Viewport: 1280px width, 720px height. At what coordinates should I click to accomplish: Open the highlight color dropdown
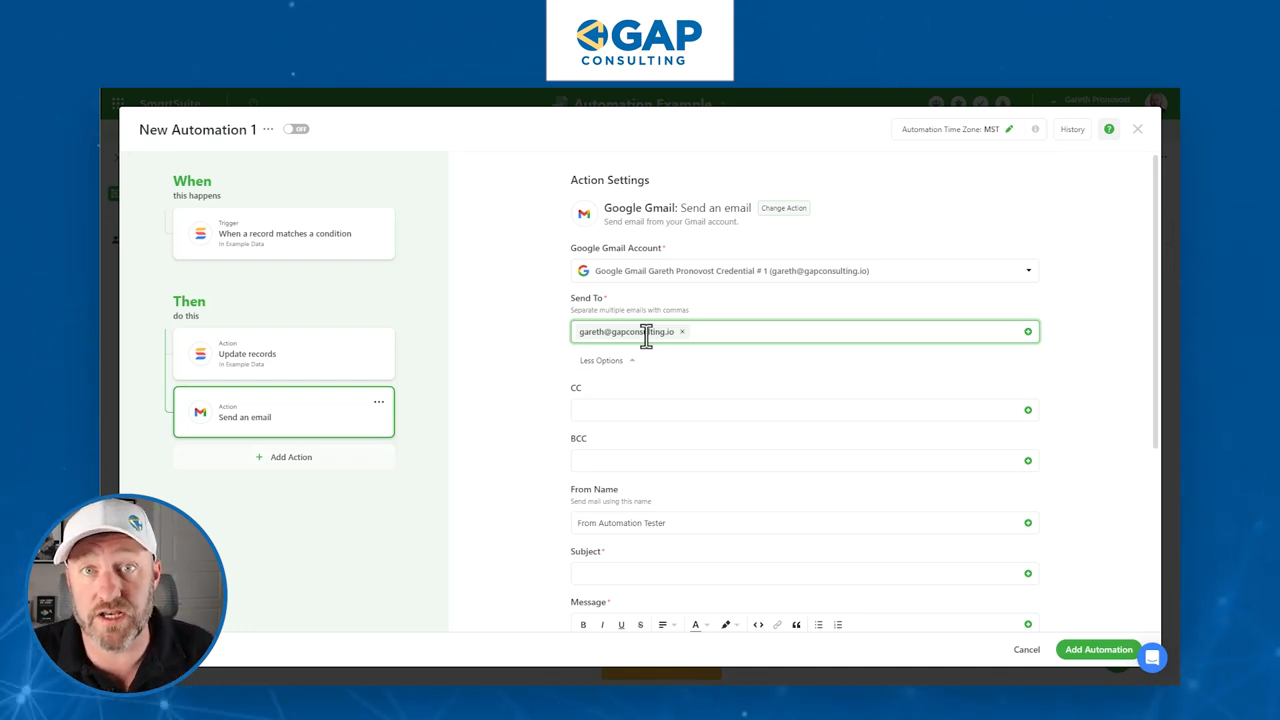point(730,625)
